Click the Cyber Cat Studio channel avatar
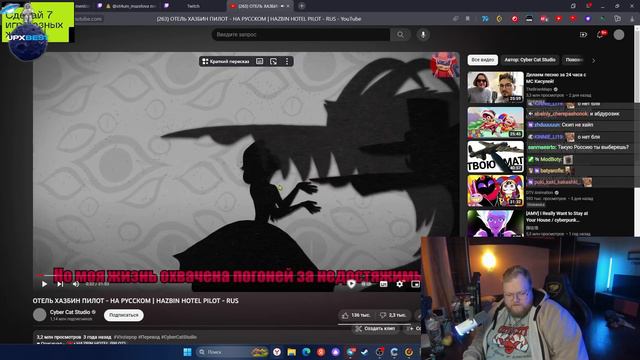 (40, 315)
